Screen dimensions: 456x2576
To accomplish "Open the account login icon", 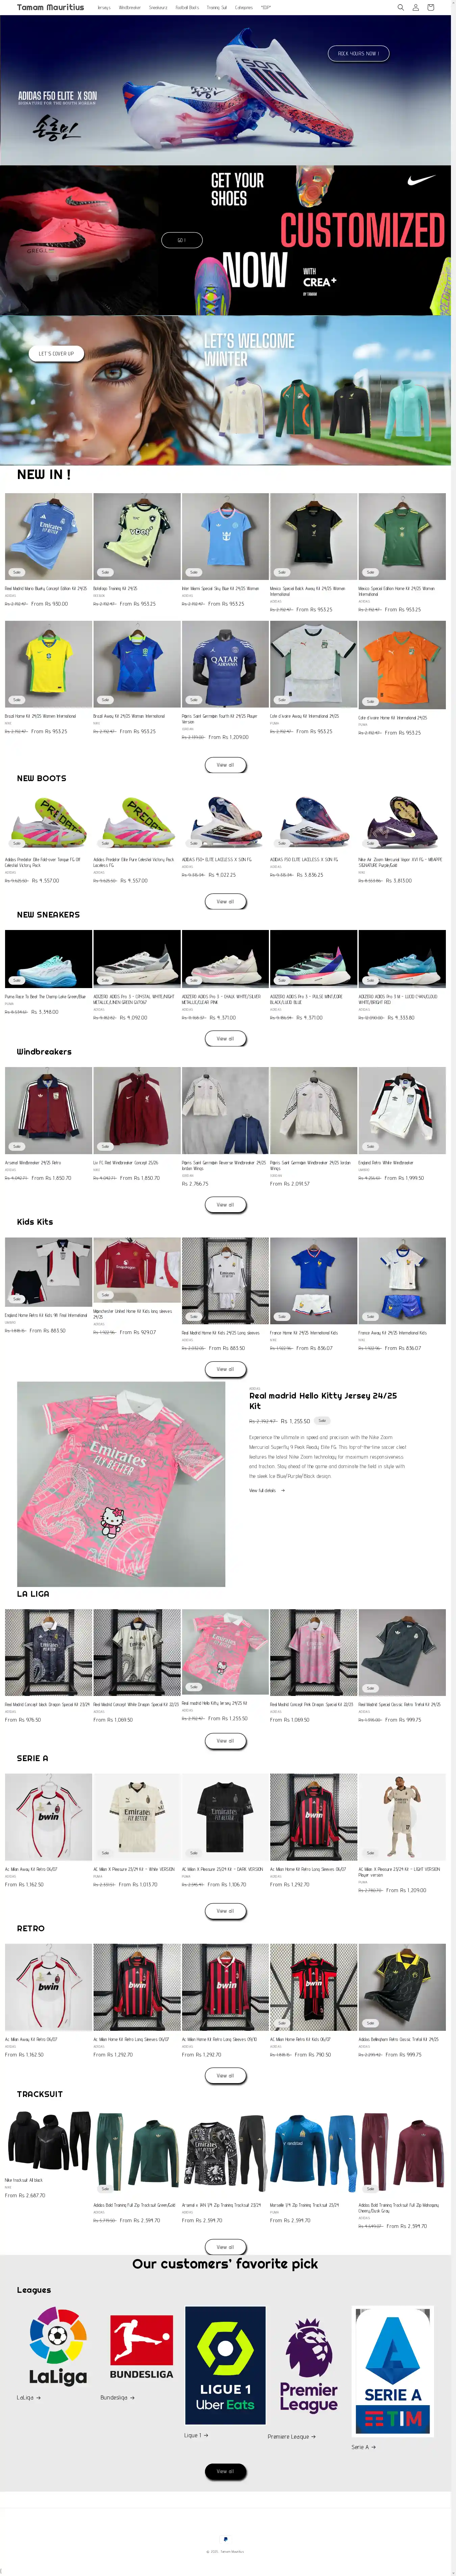I will tap(416, 7).
